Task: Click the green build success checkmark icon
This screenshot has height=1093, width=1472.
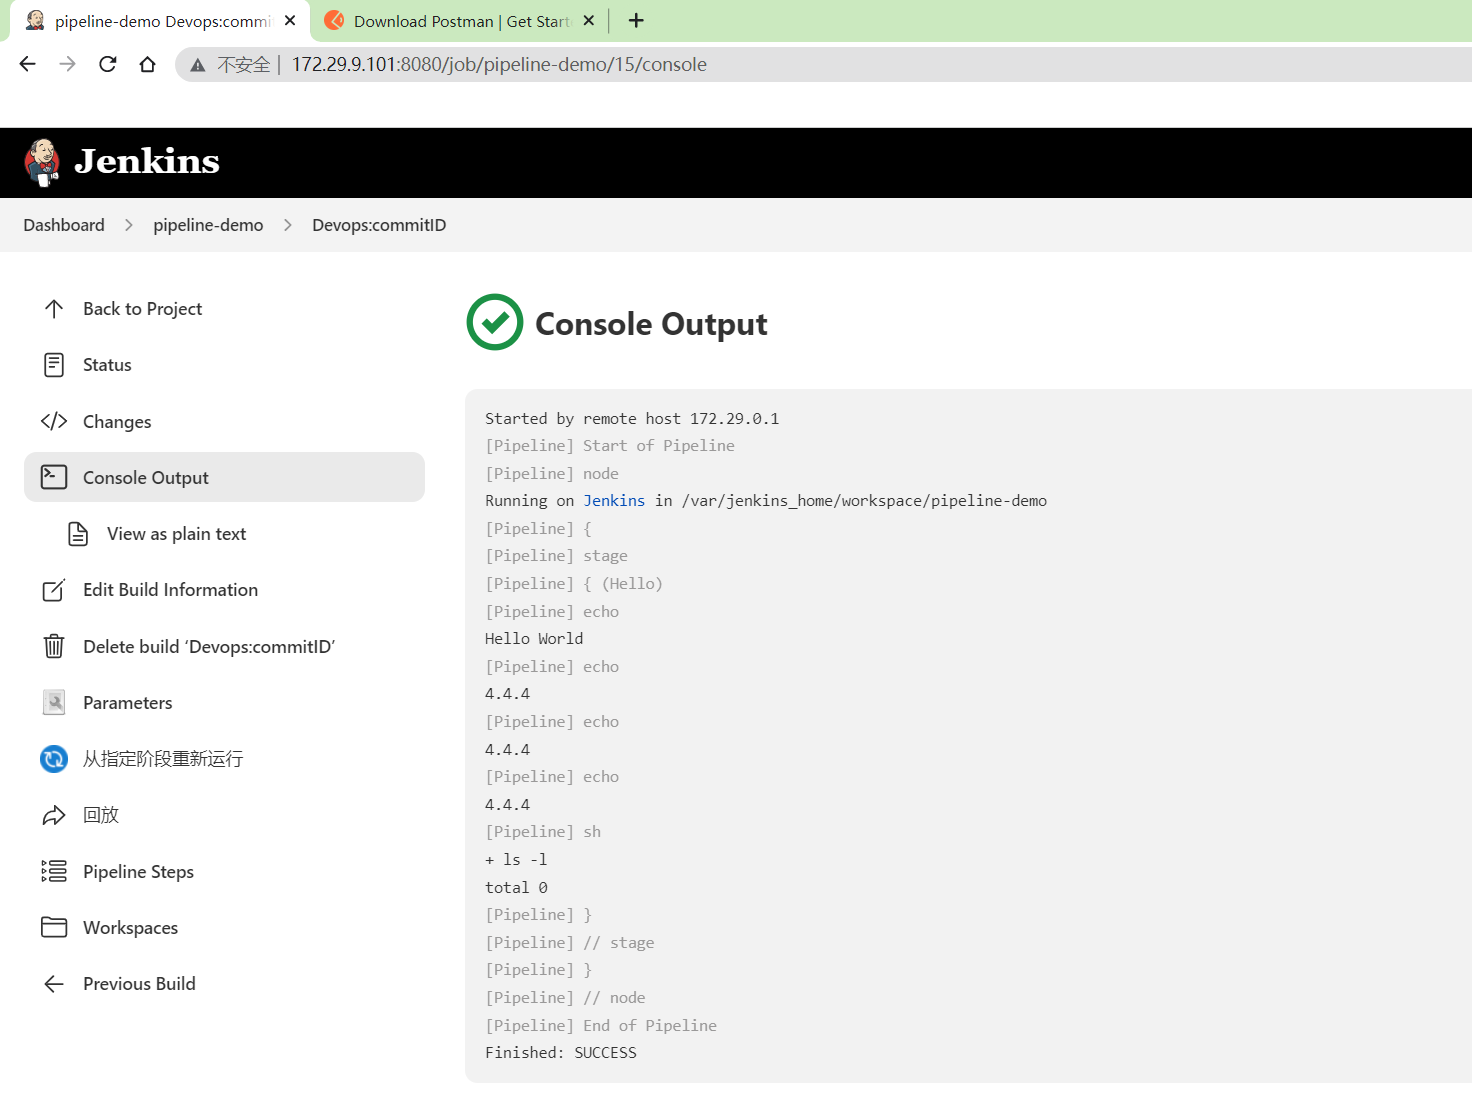Action: coord(495,322)
